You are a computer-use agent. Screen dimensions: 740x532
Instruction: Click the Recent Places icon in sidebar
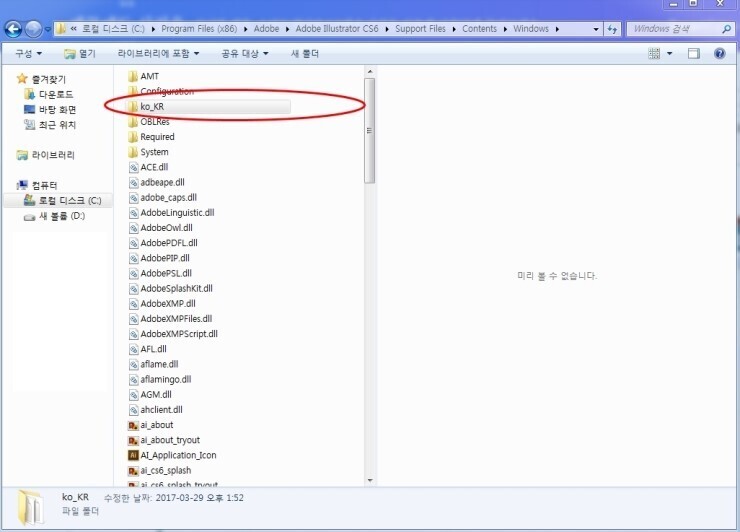click(29, 125)
